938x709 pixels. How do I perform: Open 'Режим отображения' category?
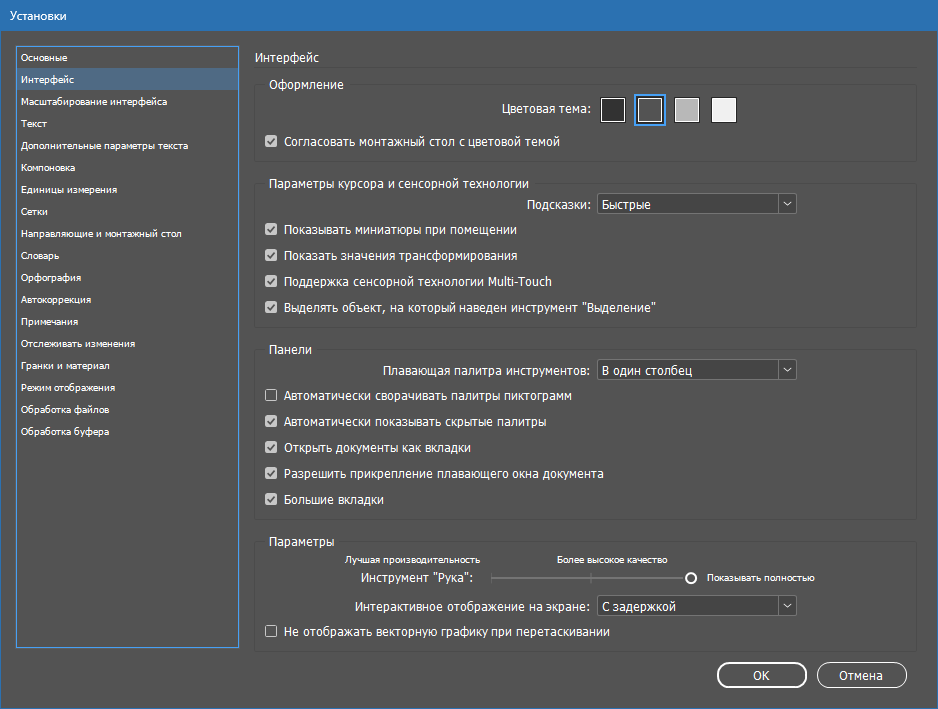(127, 388)
